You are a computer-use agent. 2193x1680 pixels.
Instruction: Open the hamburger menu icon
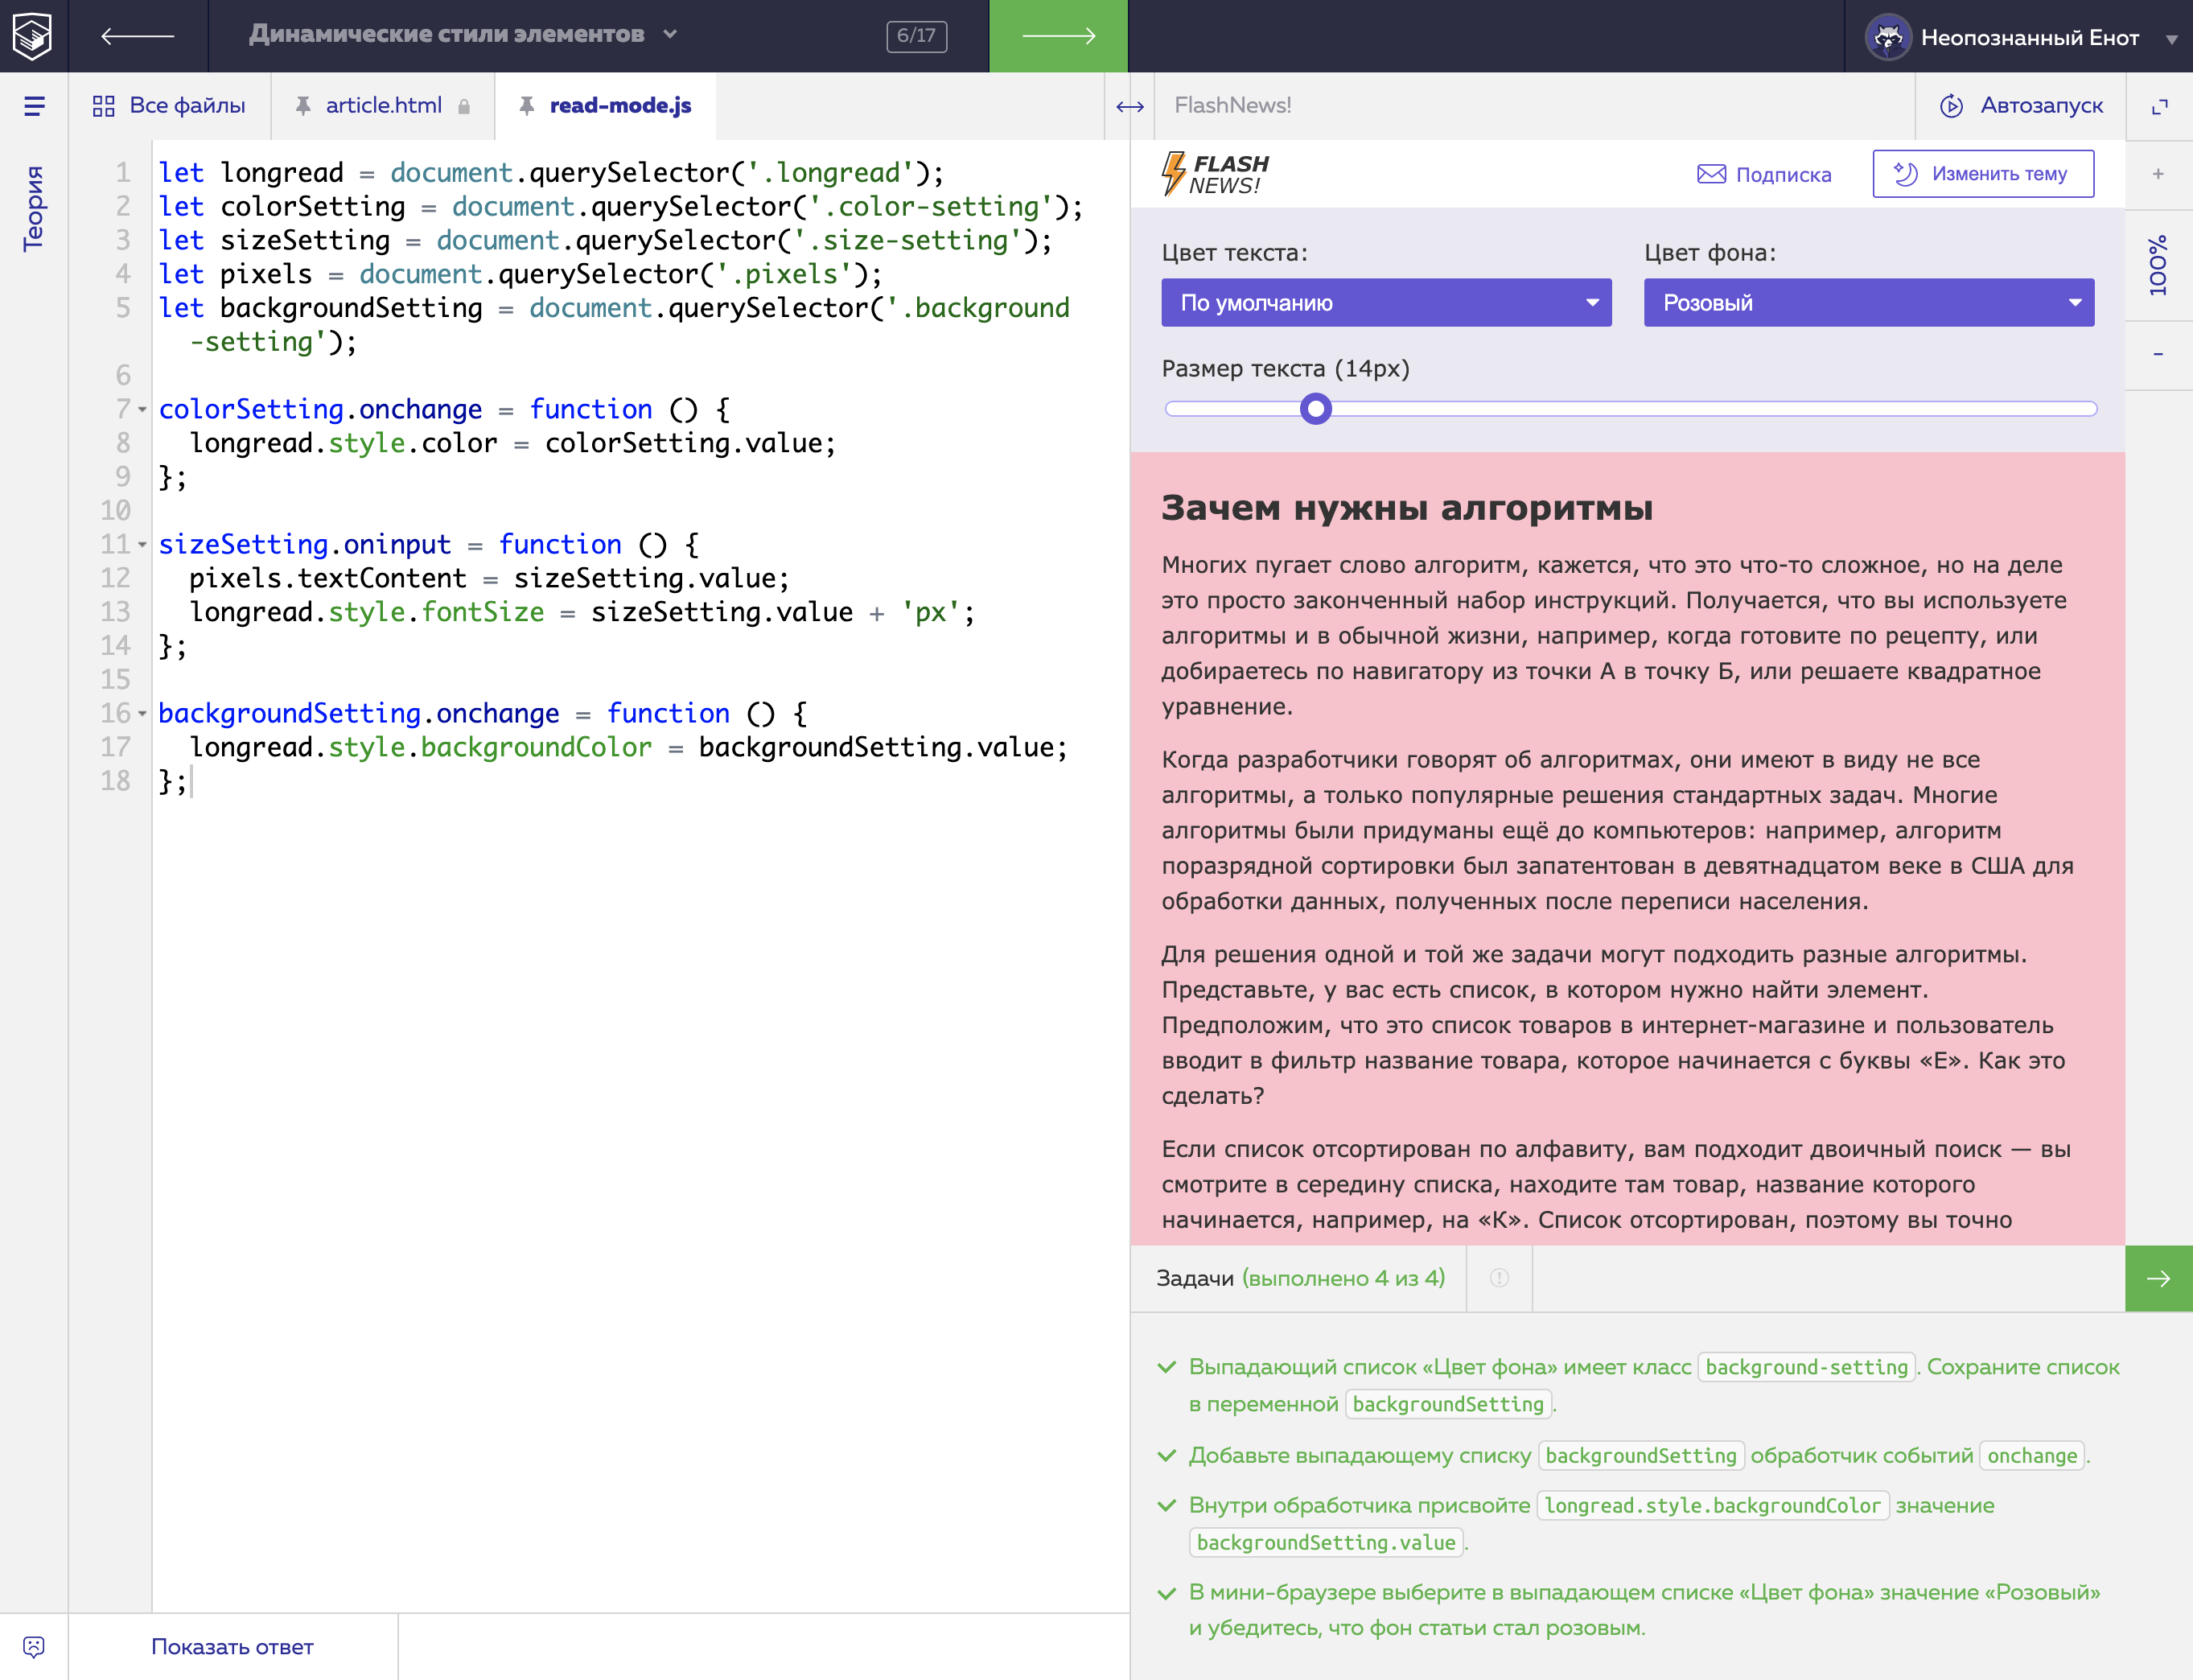34,106
